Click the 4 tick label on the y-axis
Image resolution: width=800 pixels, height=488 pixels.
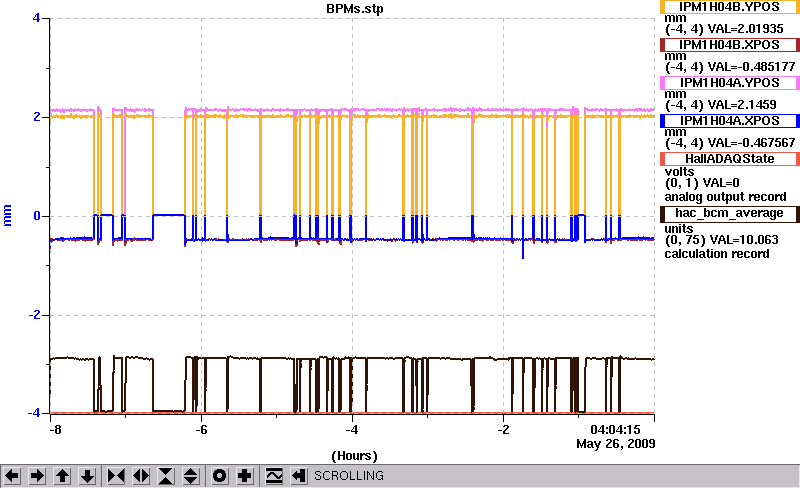coord(36,18)
